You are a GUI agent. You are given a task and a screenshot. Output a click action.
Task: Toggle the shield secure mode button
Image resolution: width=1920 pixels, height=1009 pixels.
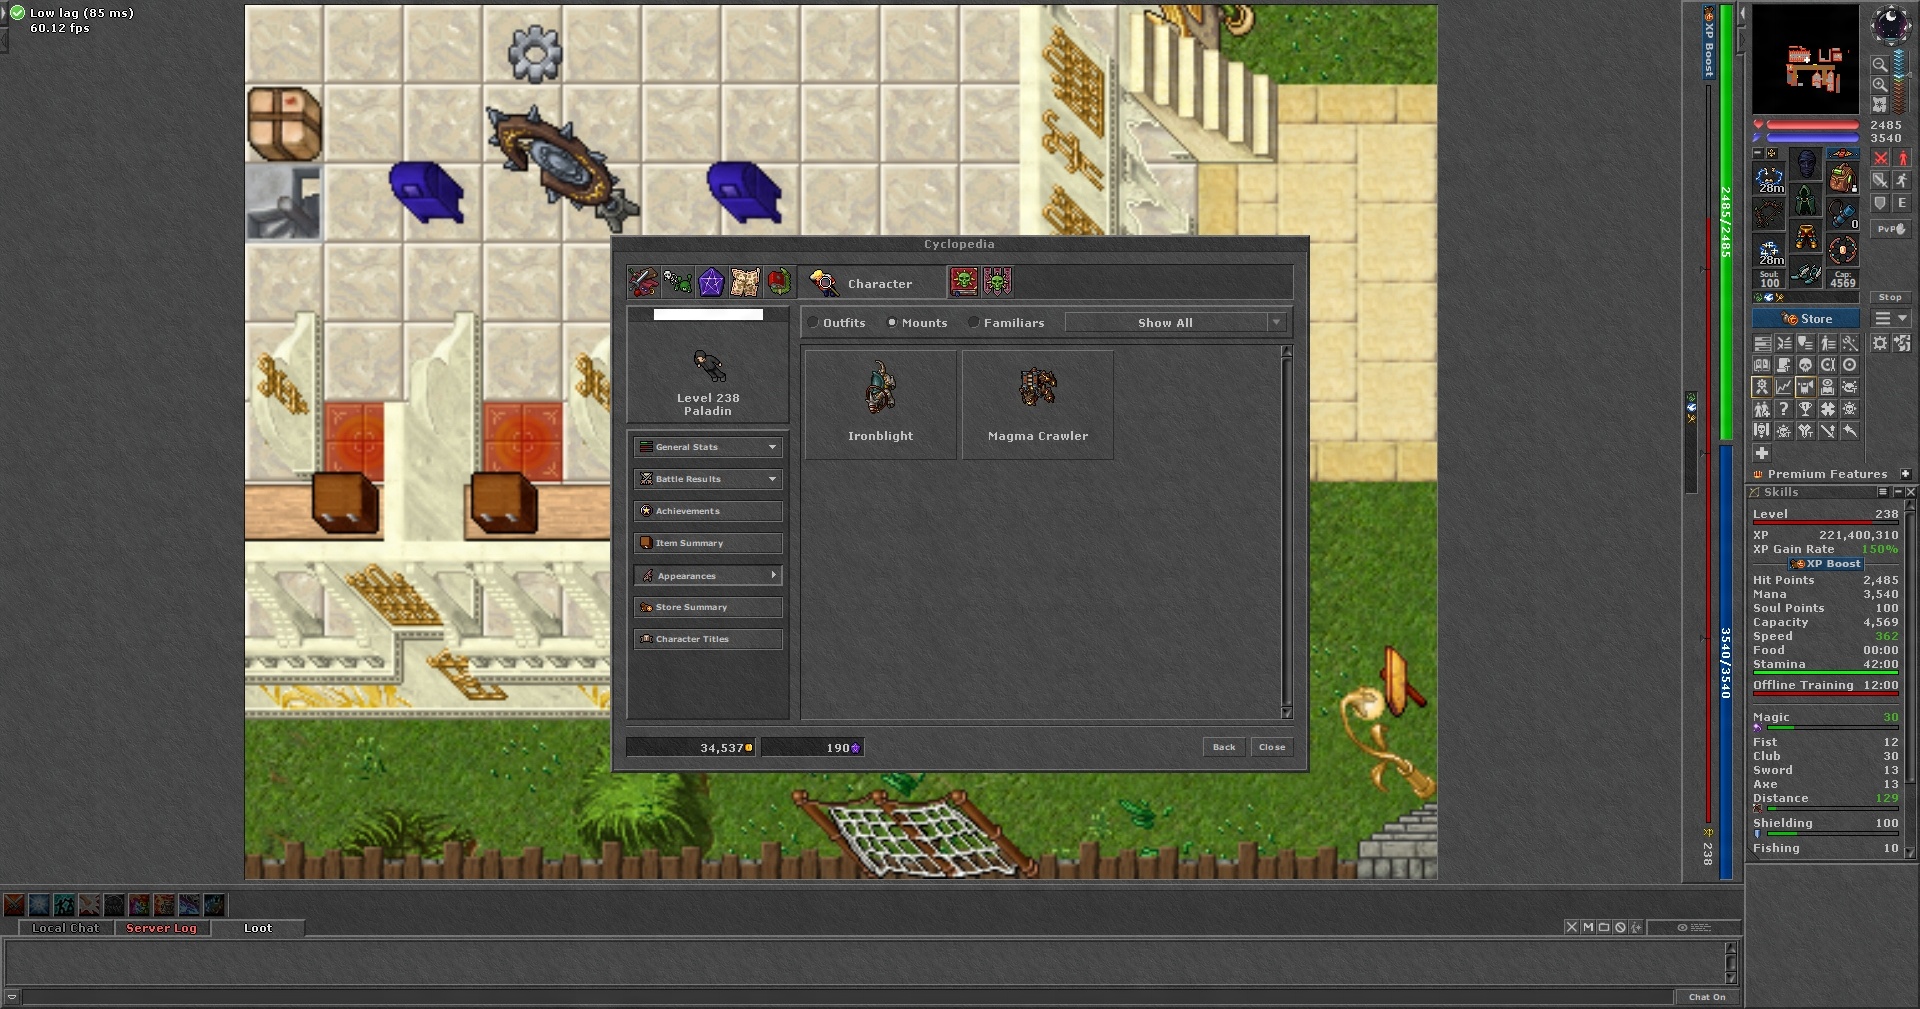1881,203
